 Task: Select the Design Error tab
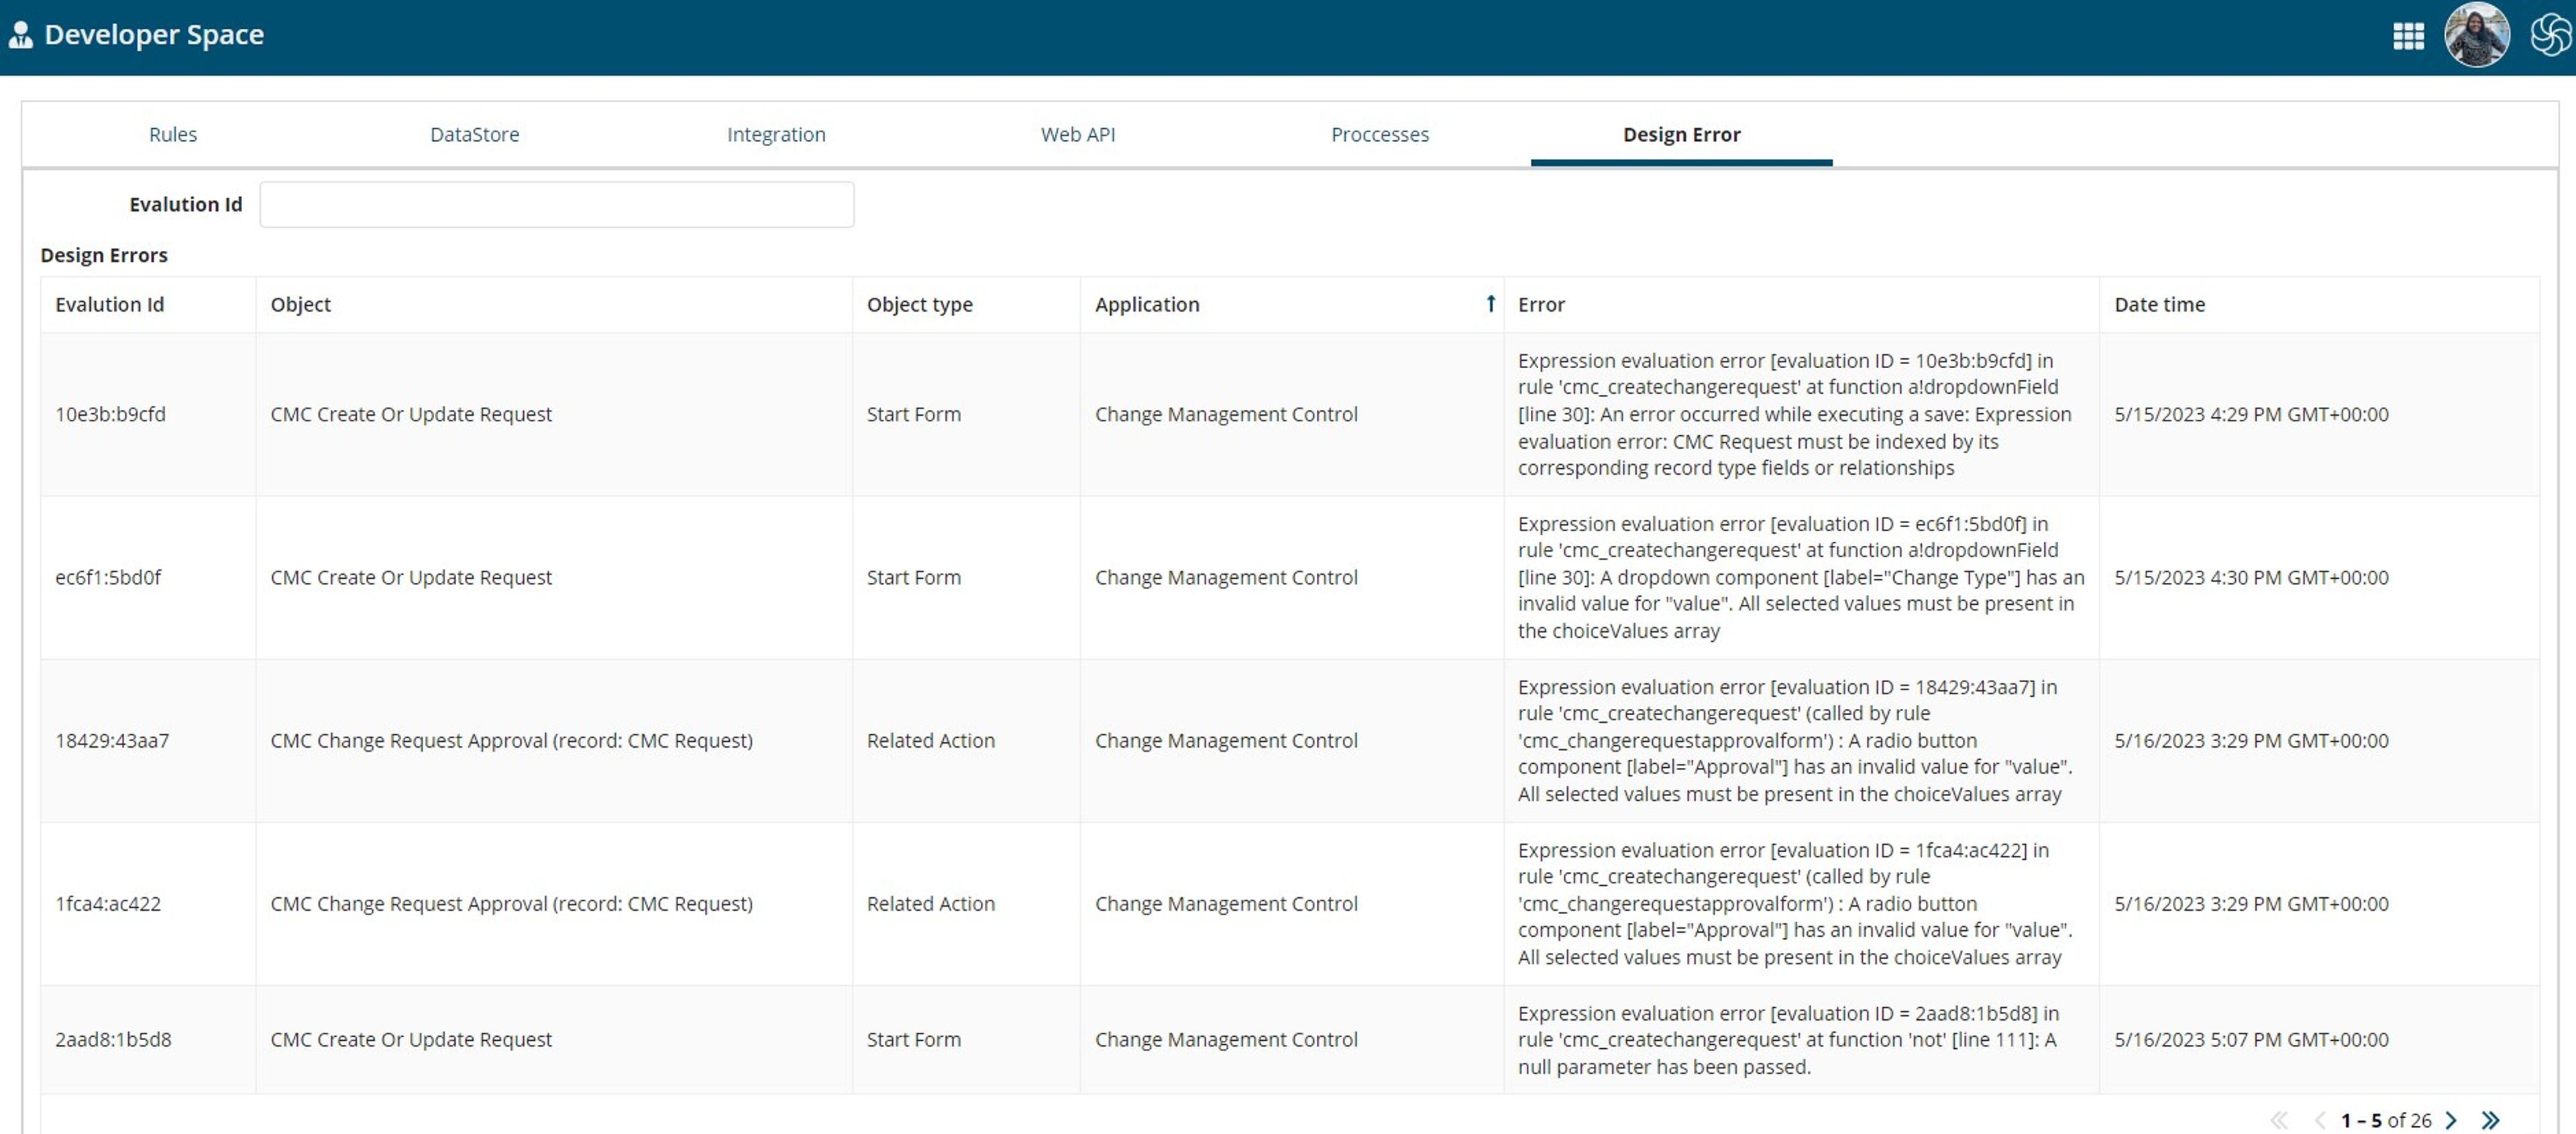[1681, 134]
